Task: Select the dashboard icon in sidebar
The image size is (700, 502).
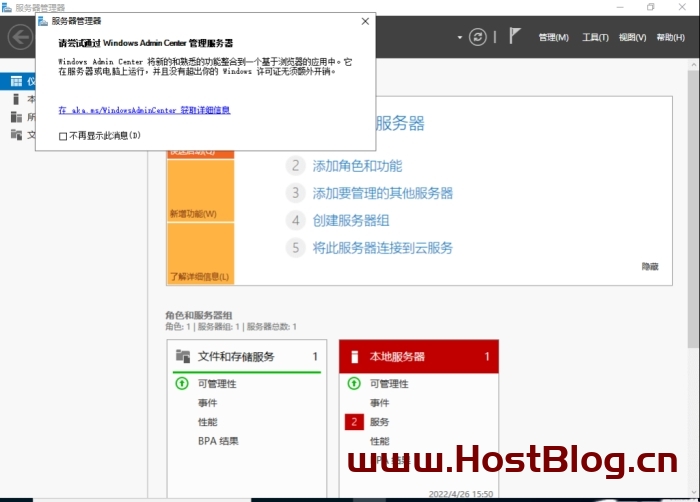Action: coord(16,81)
